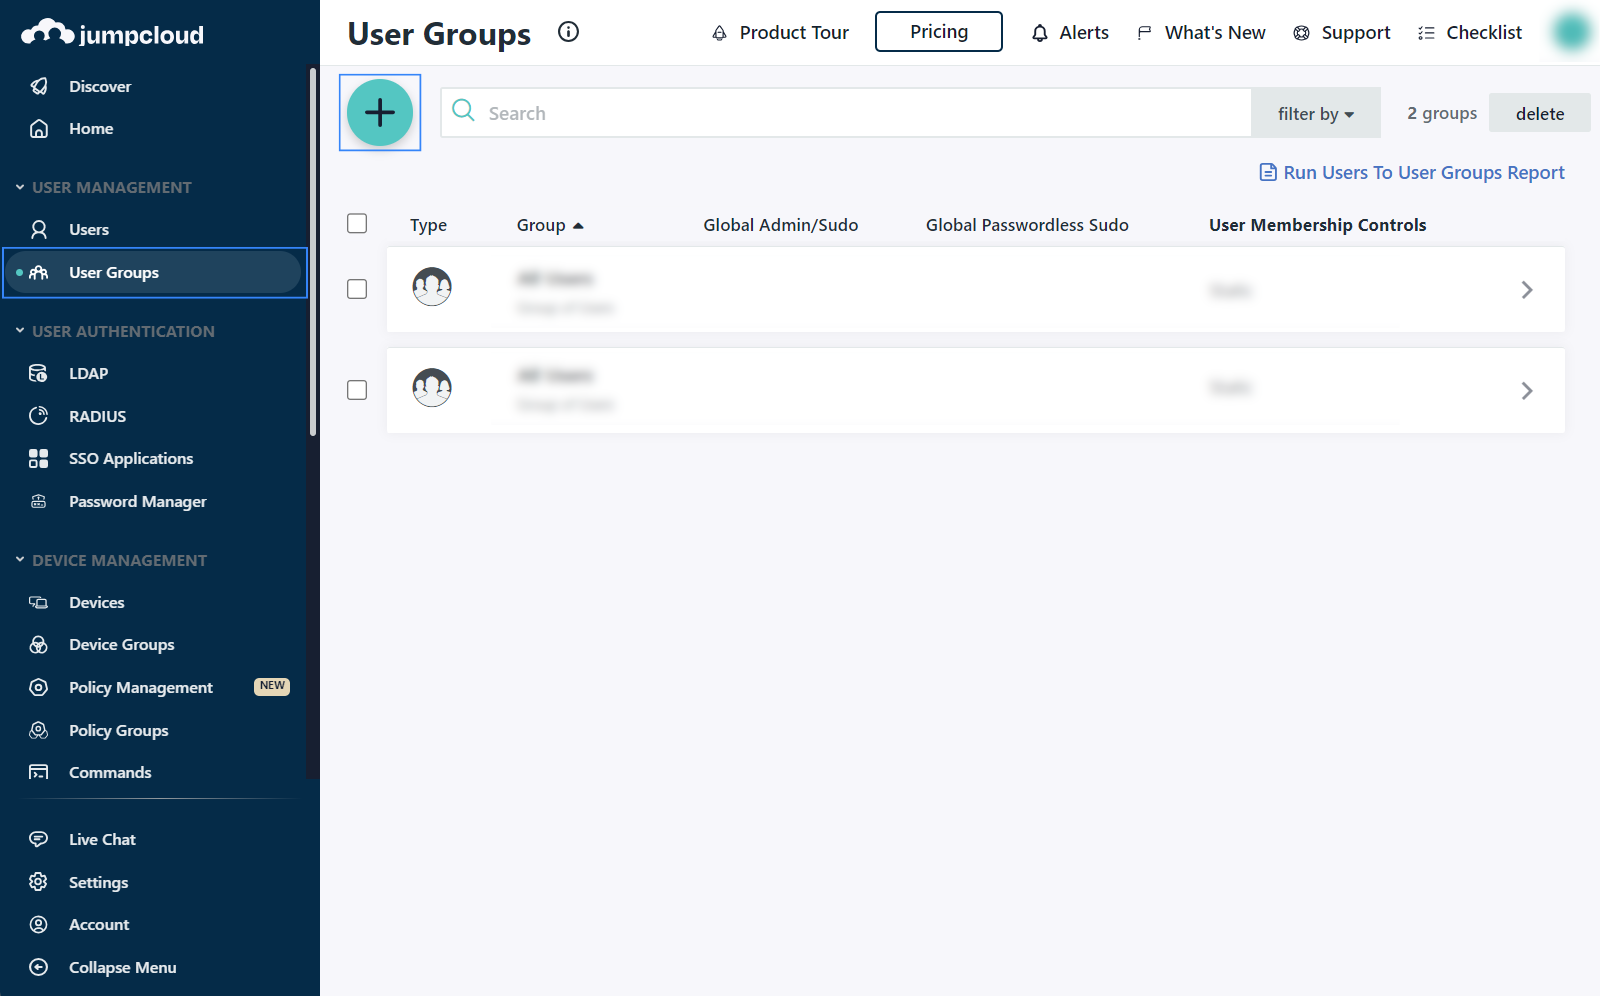Check the second group row checkbox

click(x=357, y=390)
